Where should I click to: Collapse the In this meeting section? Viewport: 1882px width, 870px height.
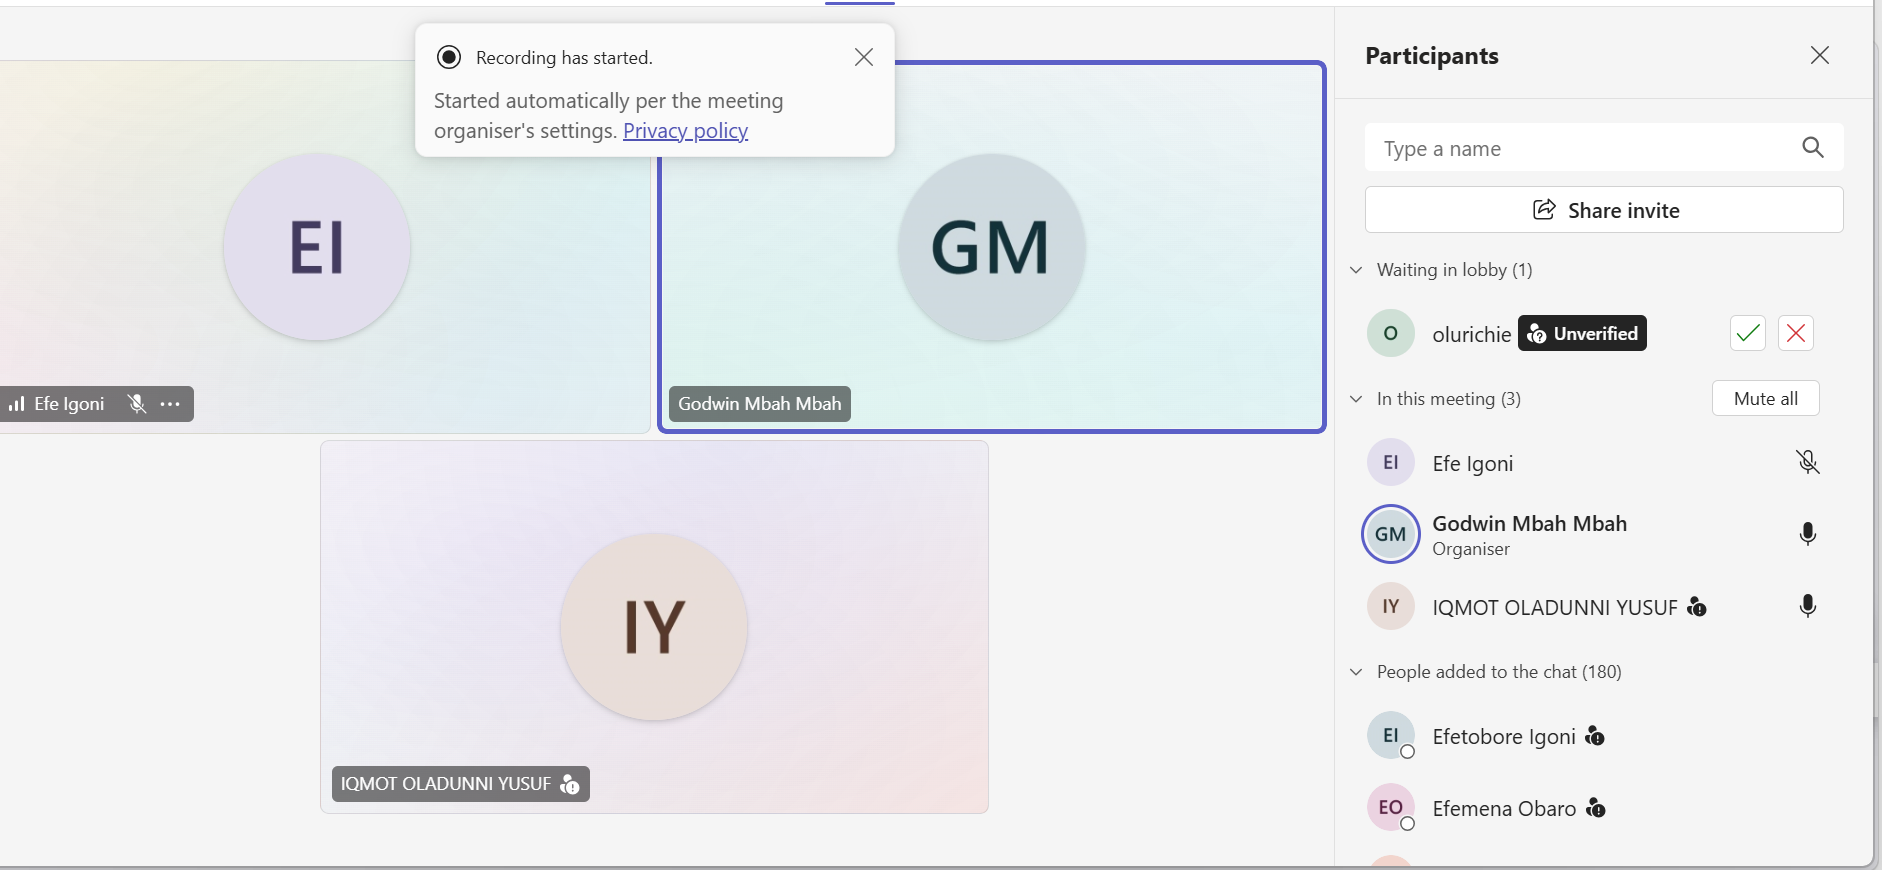(1356, 399)
